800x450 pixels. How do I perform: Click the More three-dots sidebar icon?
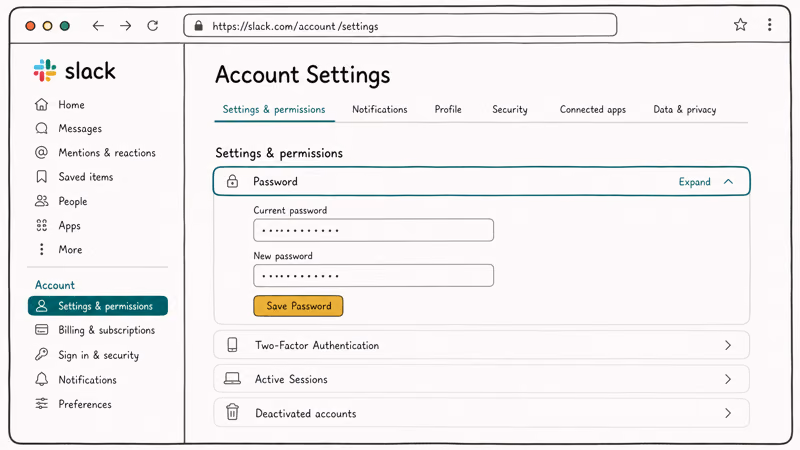41,249
